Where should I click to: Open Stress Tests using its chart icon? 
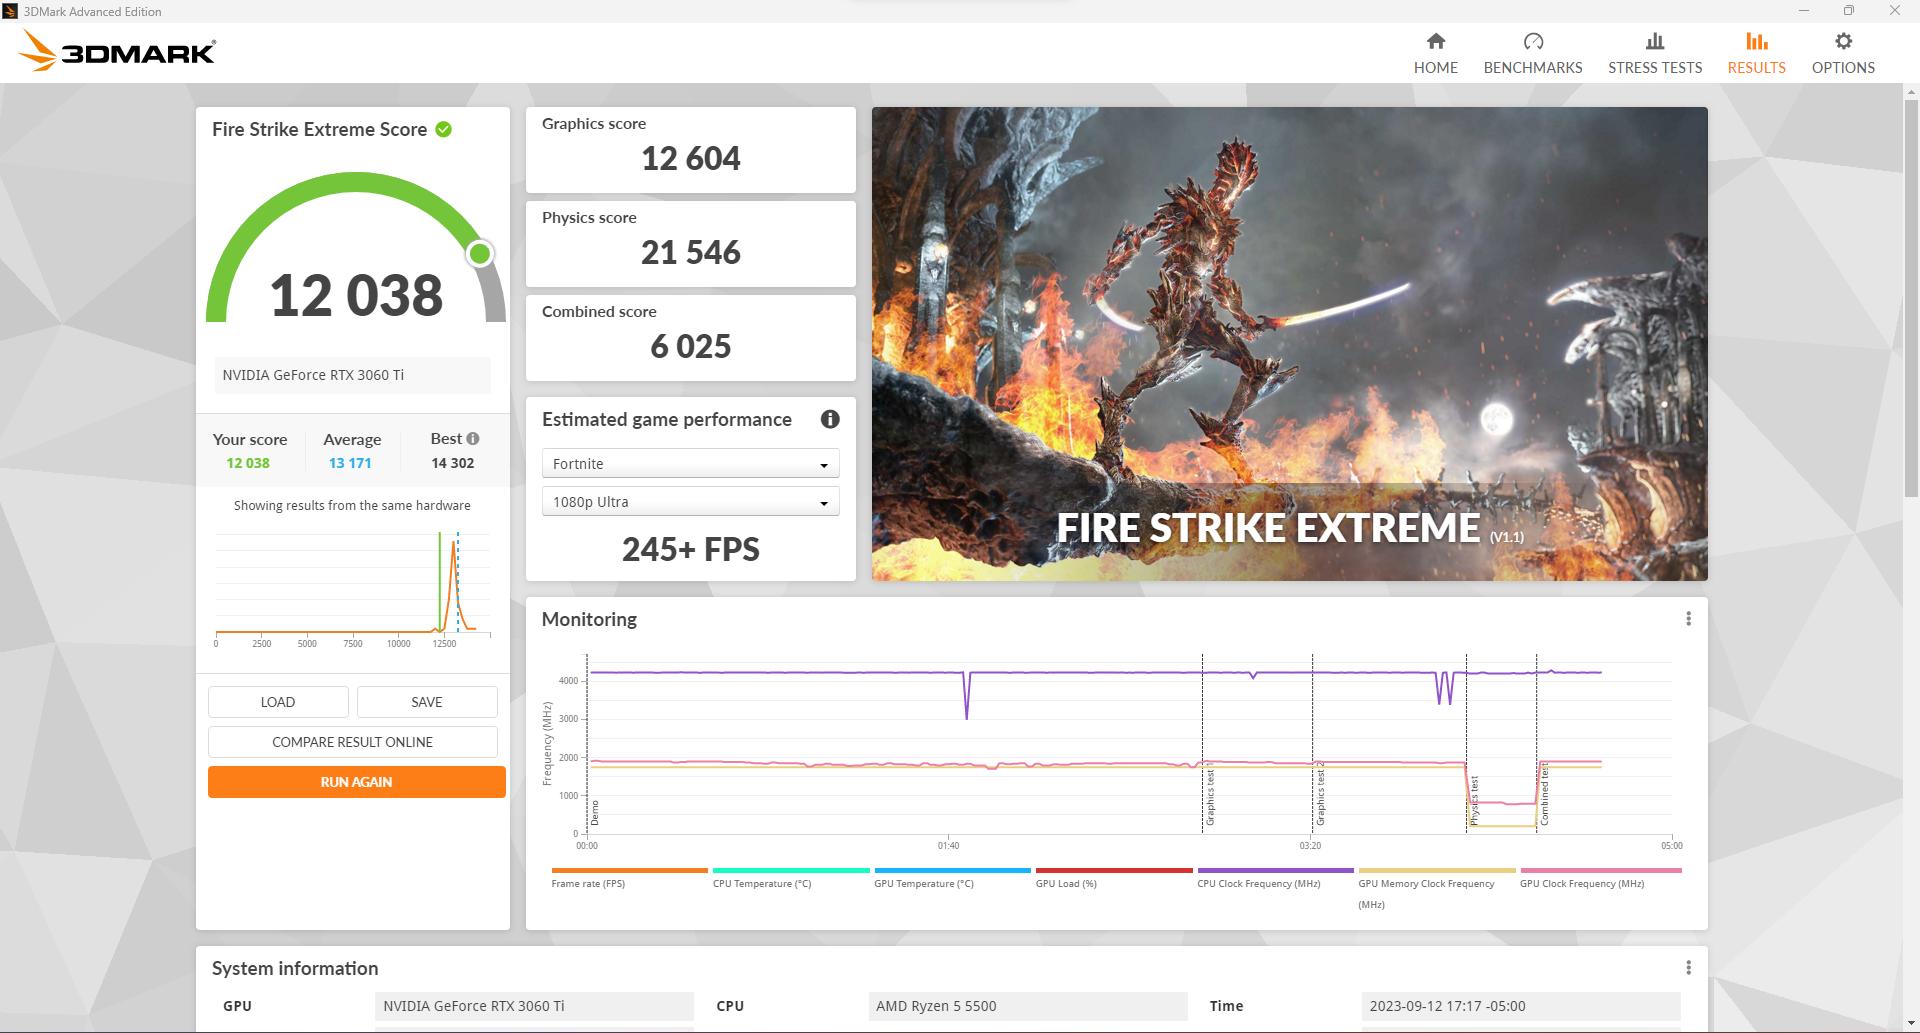(x=1654, y=42)
